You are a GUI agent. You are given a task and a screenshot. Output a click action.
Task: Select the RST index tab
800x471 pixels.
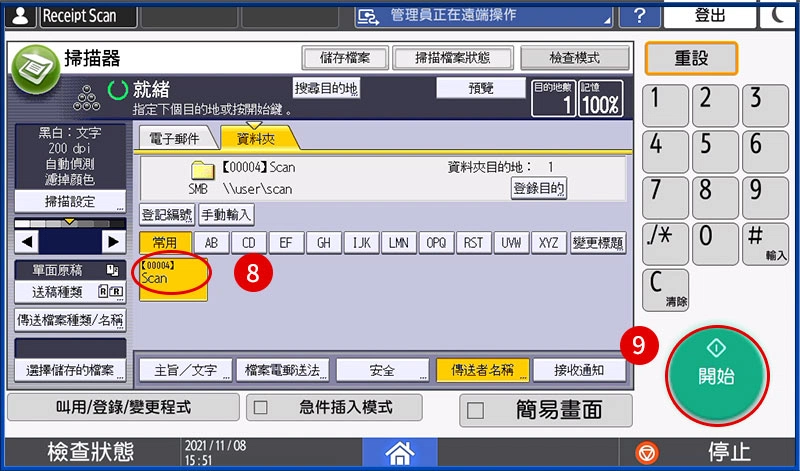tap(474, 243)
